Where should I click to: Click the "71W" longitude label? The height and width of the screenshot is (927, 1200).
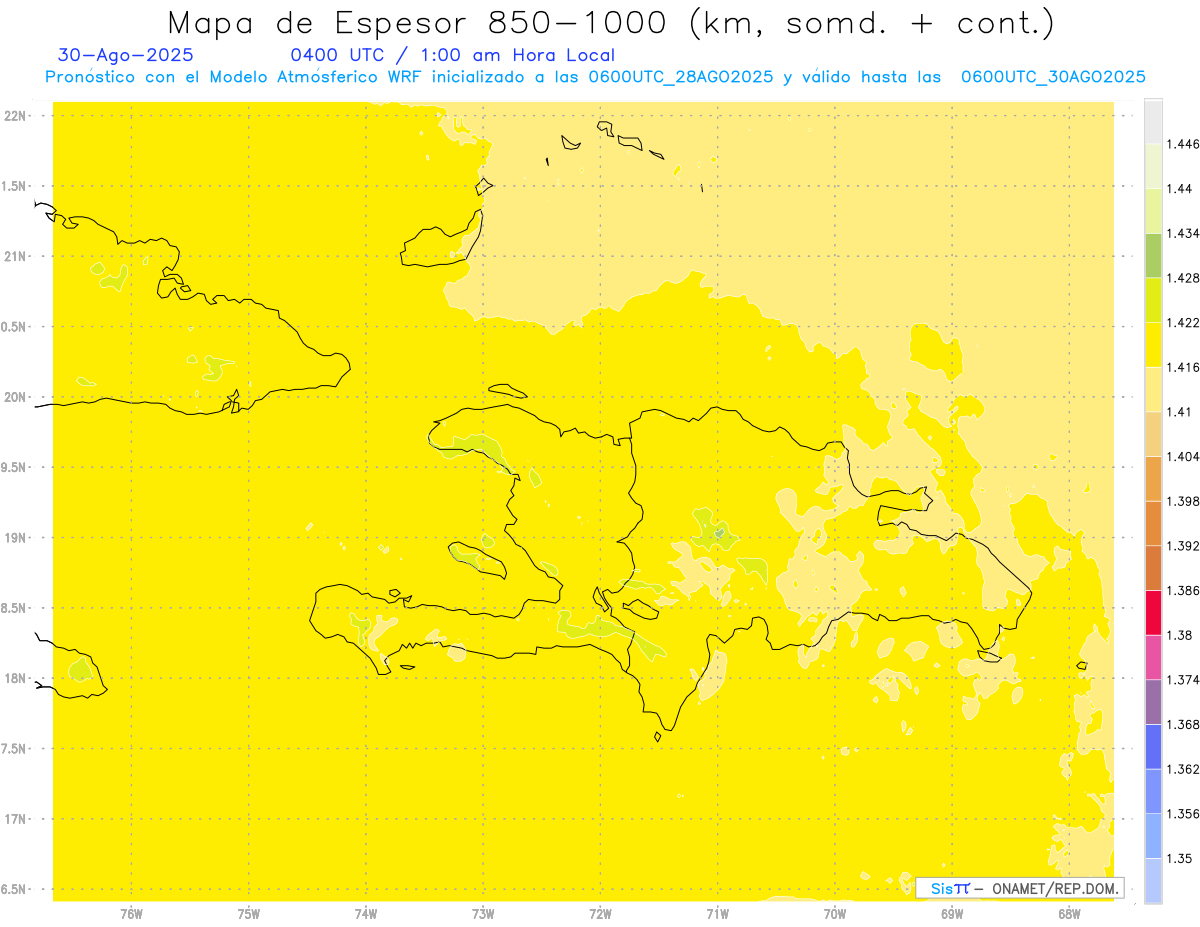pyautogui.click(x=717, y=914)
